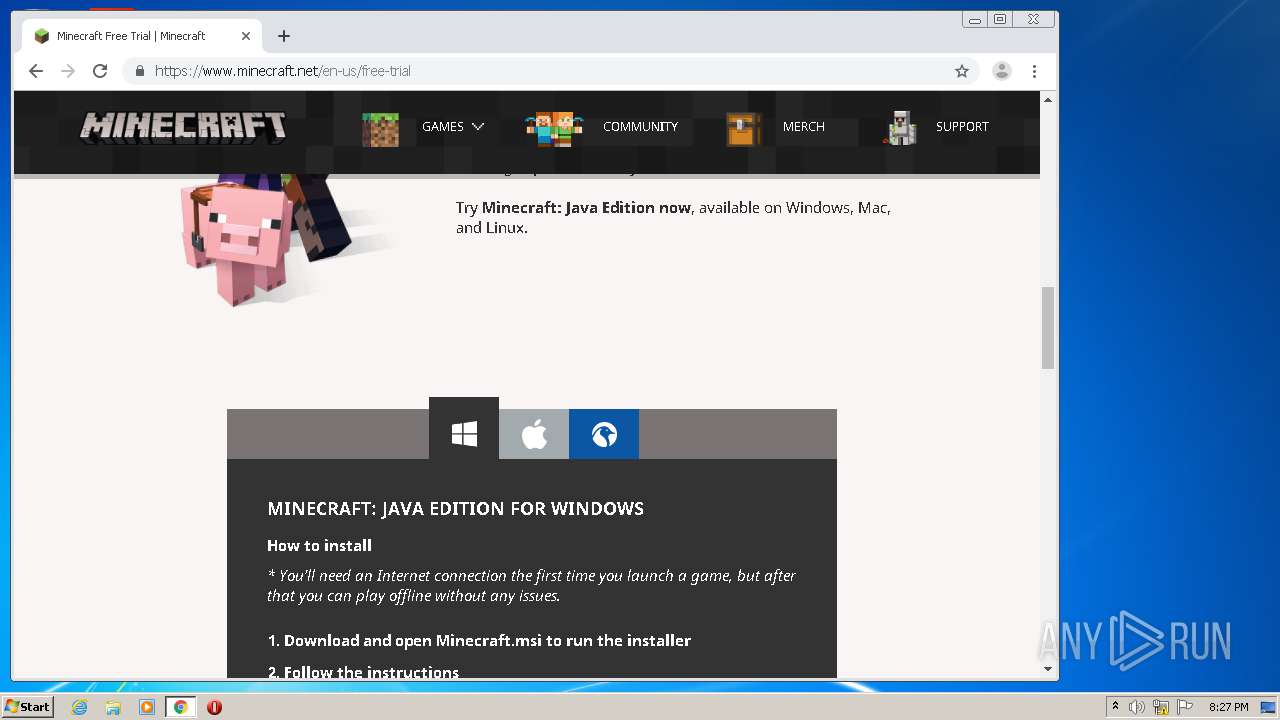Click the pig character image

[x=235, y=243]
